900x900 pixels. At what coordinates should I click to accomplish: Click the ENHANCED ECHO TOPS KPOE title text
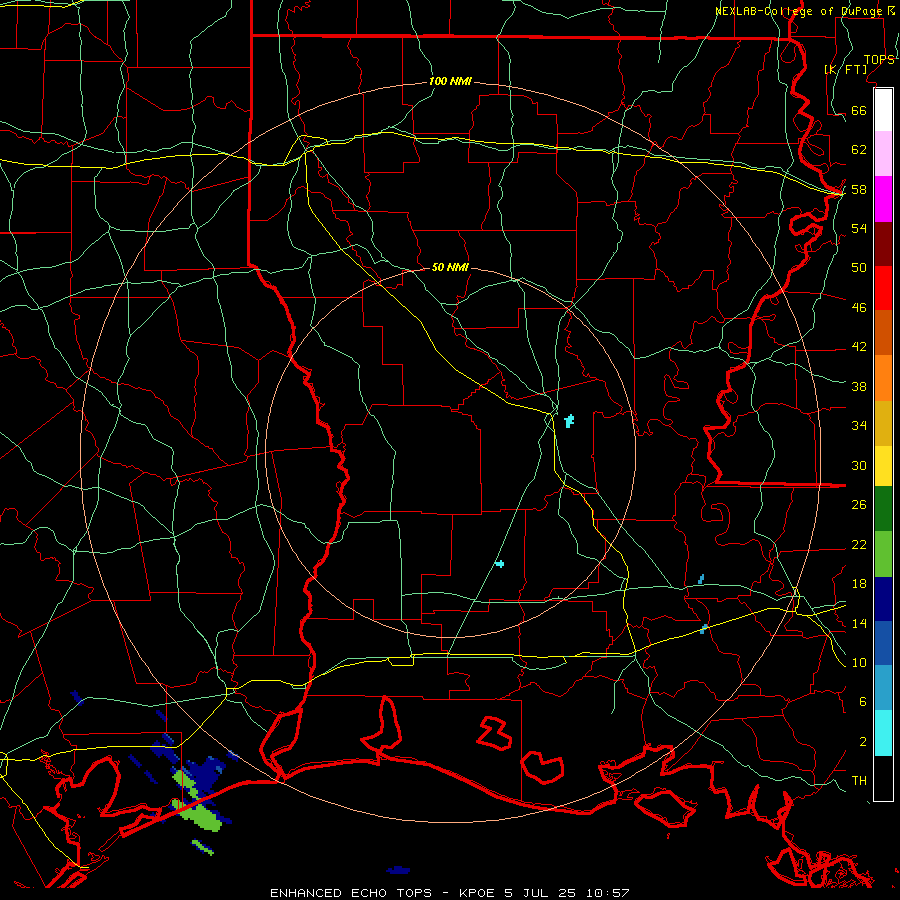(449, 893)
